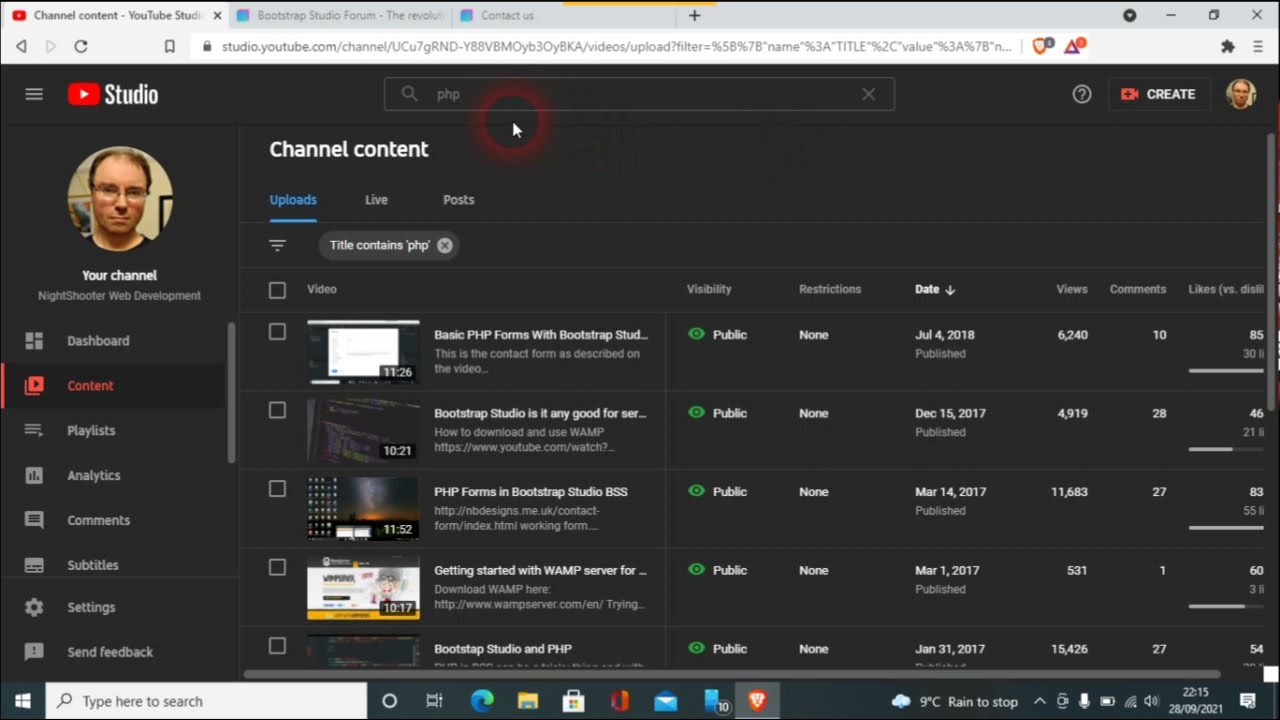Open File Explorer from taskbar
The width and height of the screenshot is (1280, 720).
click(x=527, y=701)
